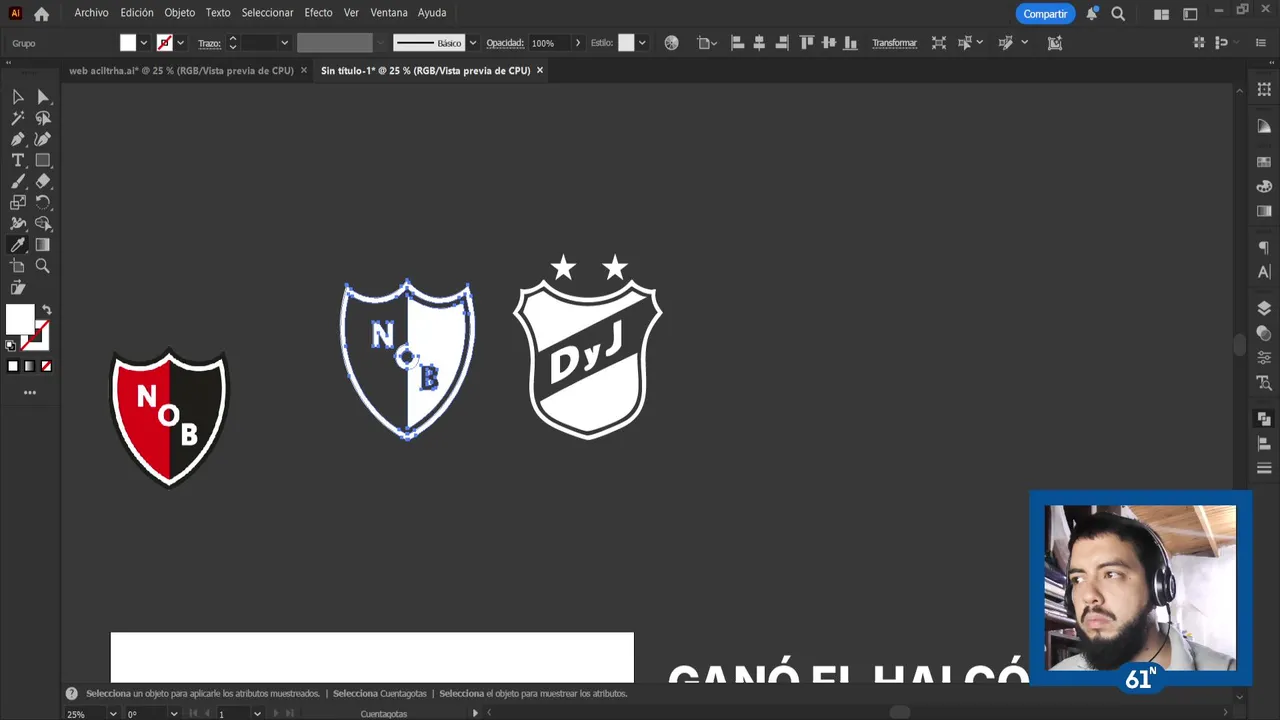The height and width of the screenshot is (720, 1280).
Task: Click the toolbar fill color swatch
Action: tap(20, 320)
